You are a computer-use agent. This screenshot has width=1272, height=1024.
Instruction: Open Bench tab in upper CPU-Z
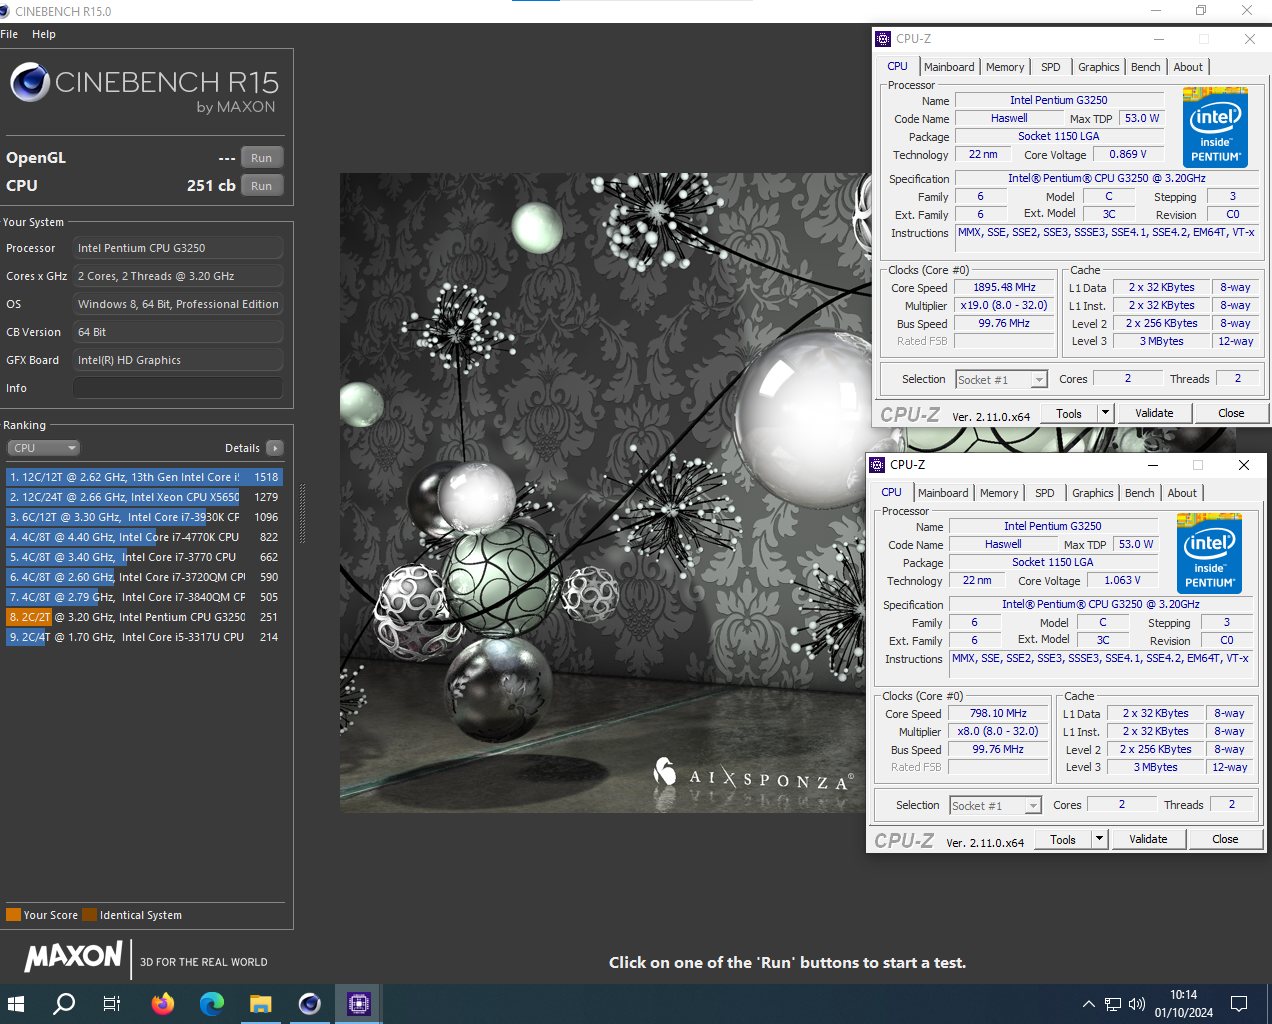[x=1146, y=67]
